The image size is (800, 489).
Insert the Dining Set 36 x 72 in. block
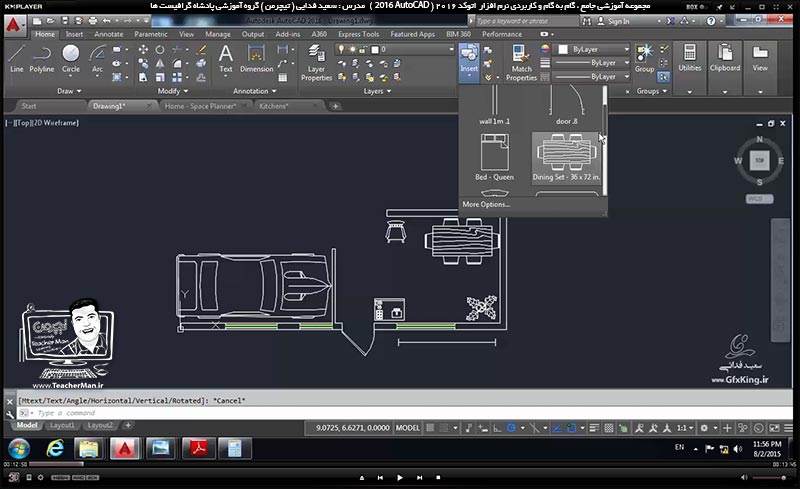click(566, 157)
